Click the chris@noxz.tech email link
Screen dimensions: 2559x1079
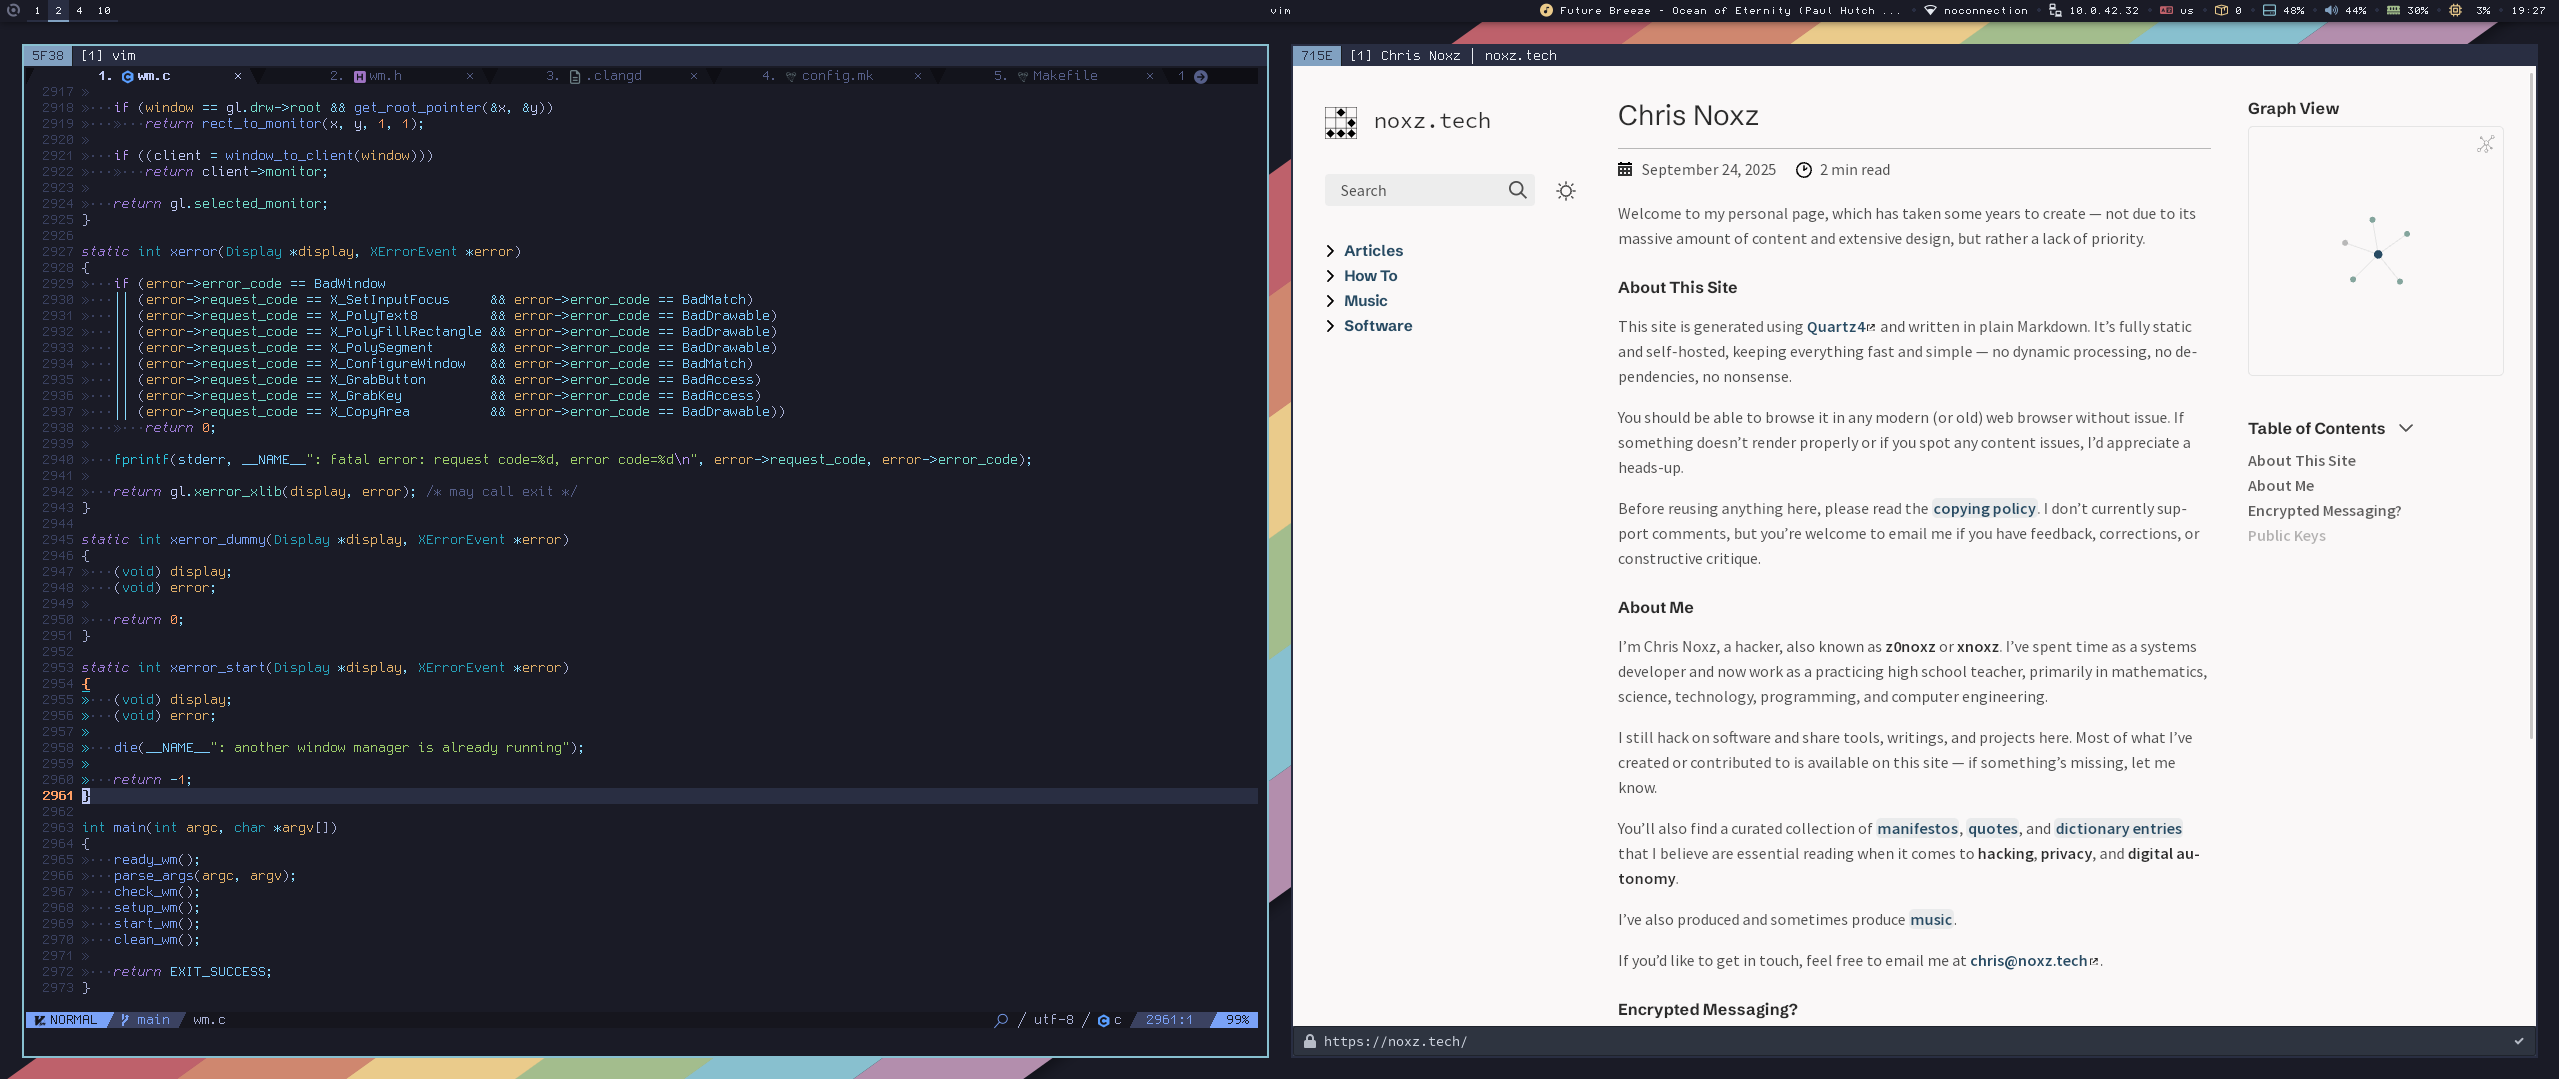click(2027, 960)
